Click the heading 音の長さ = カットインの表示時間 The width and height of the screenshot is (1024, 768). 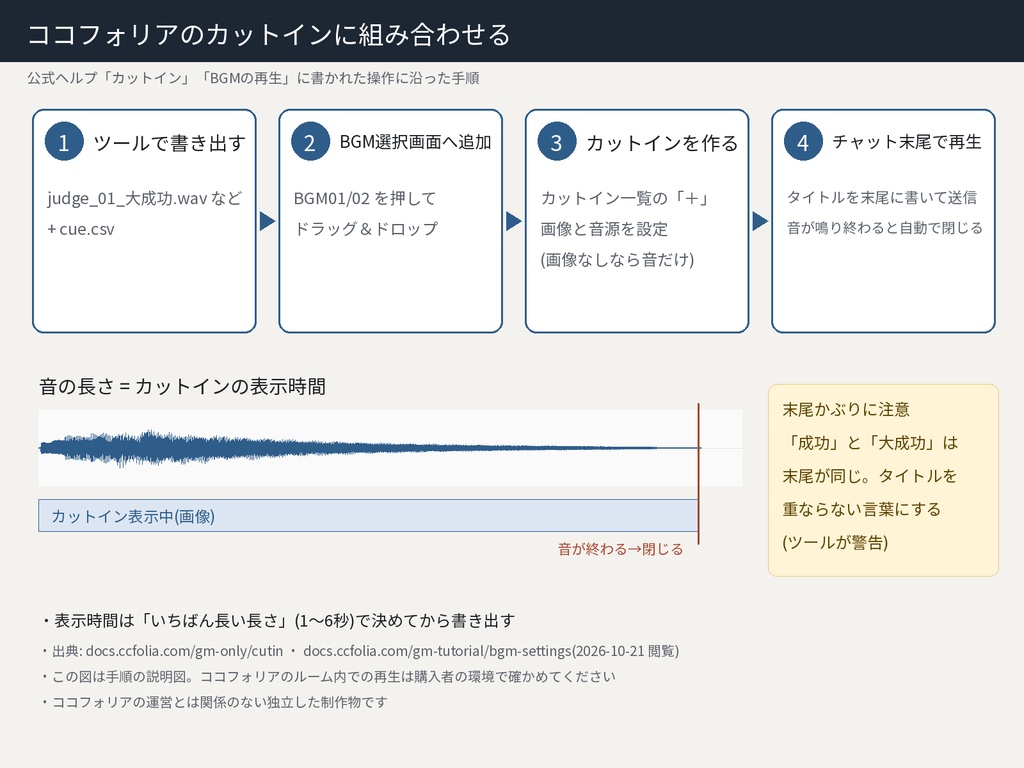click(x=182, y=386)
